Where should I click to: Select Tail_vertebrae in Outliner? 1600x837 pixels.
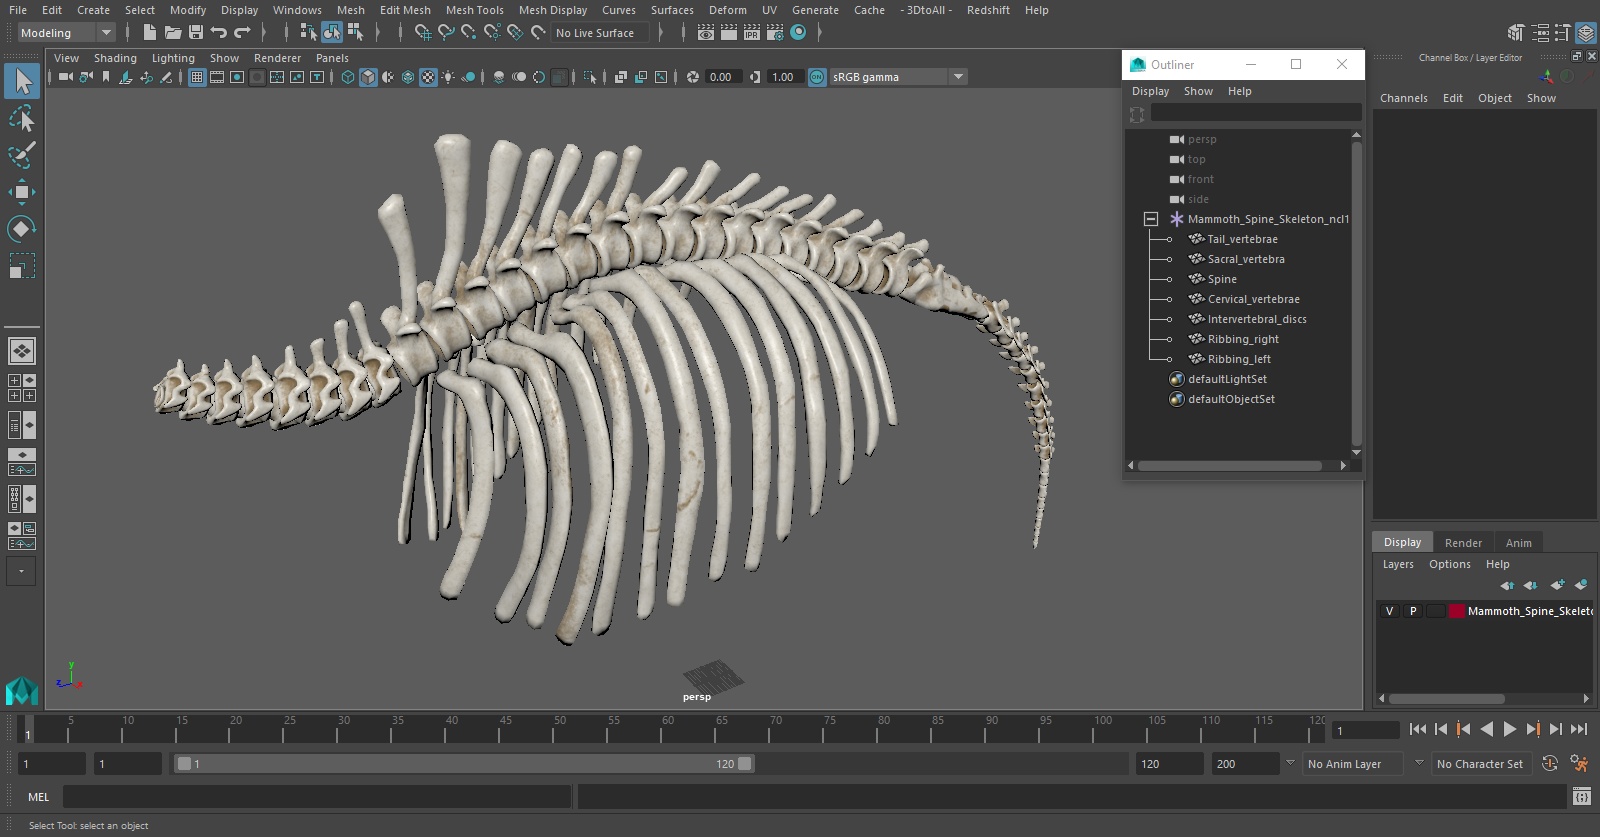[1242, 239]
